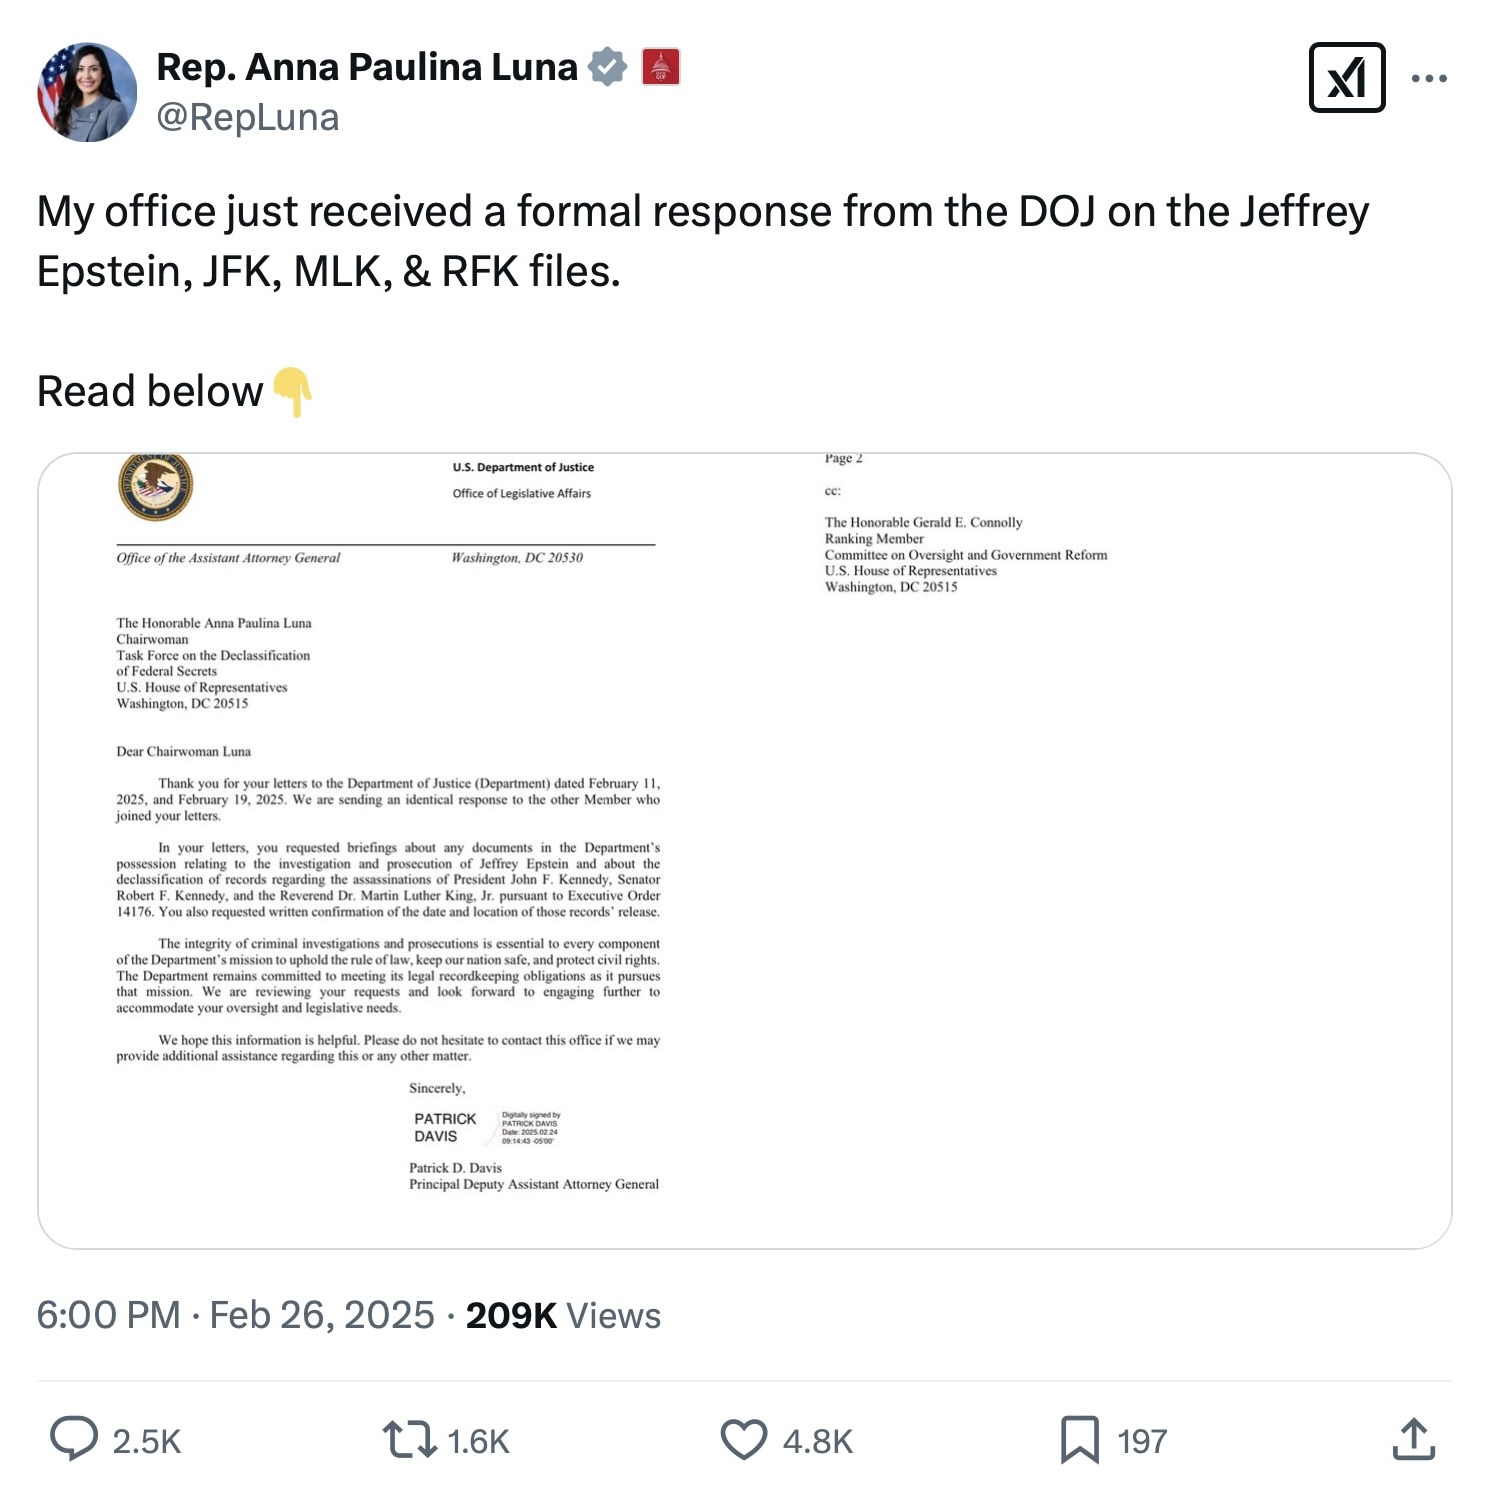
Task: Click the share upload icon
Action: [x=1413, y=1440]
